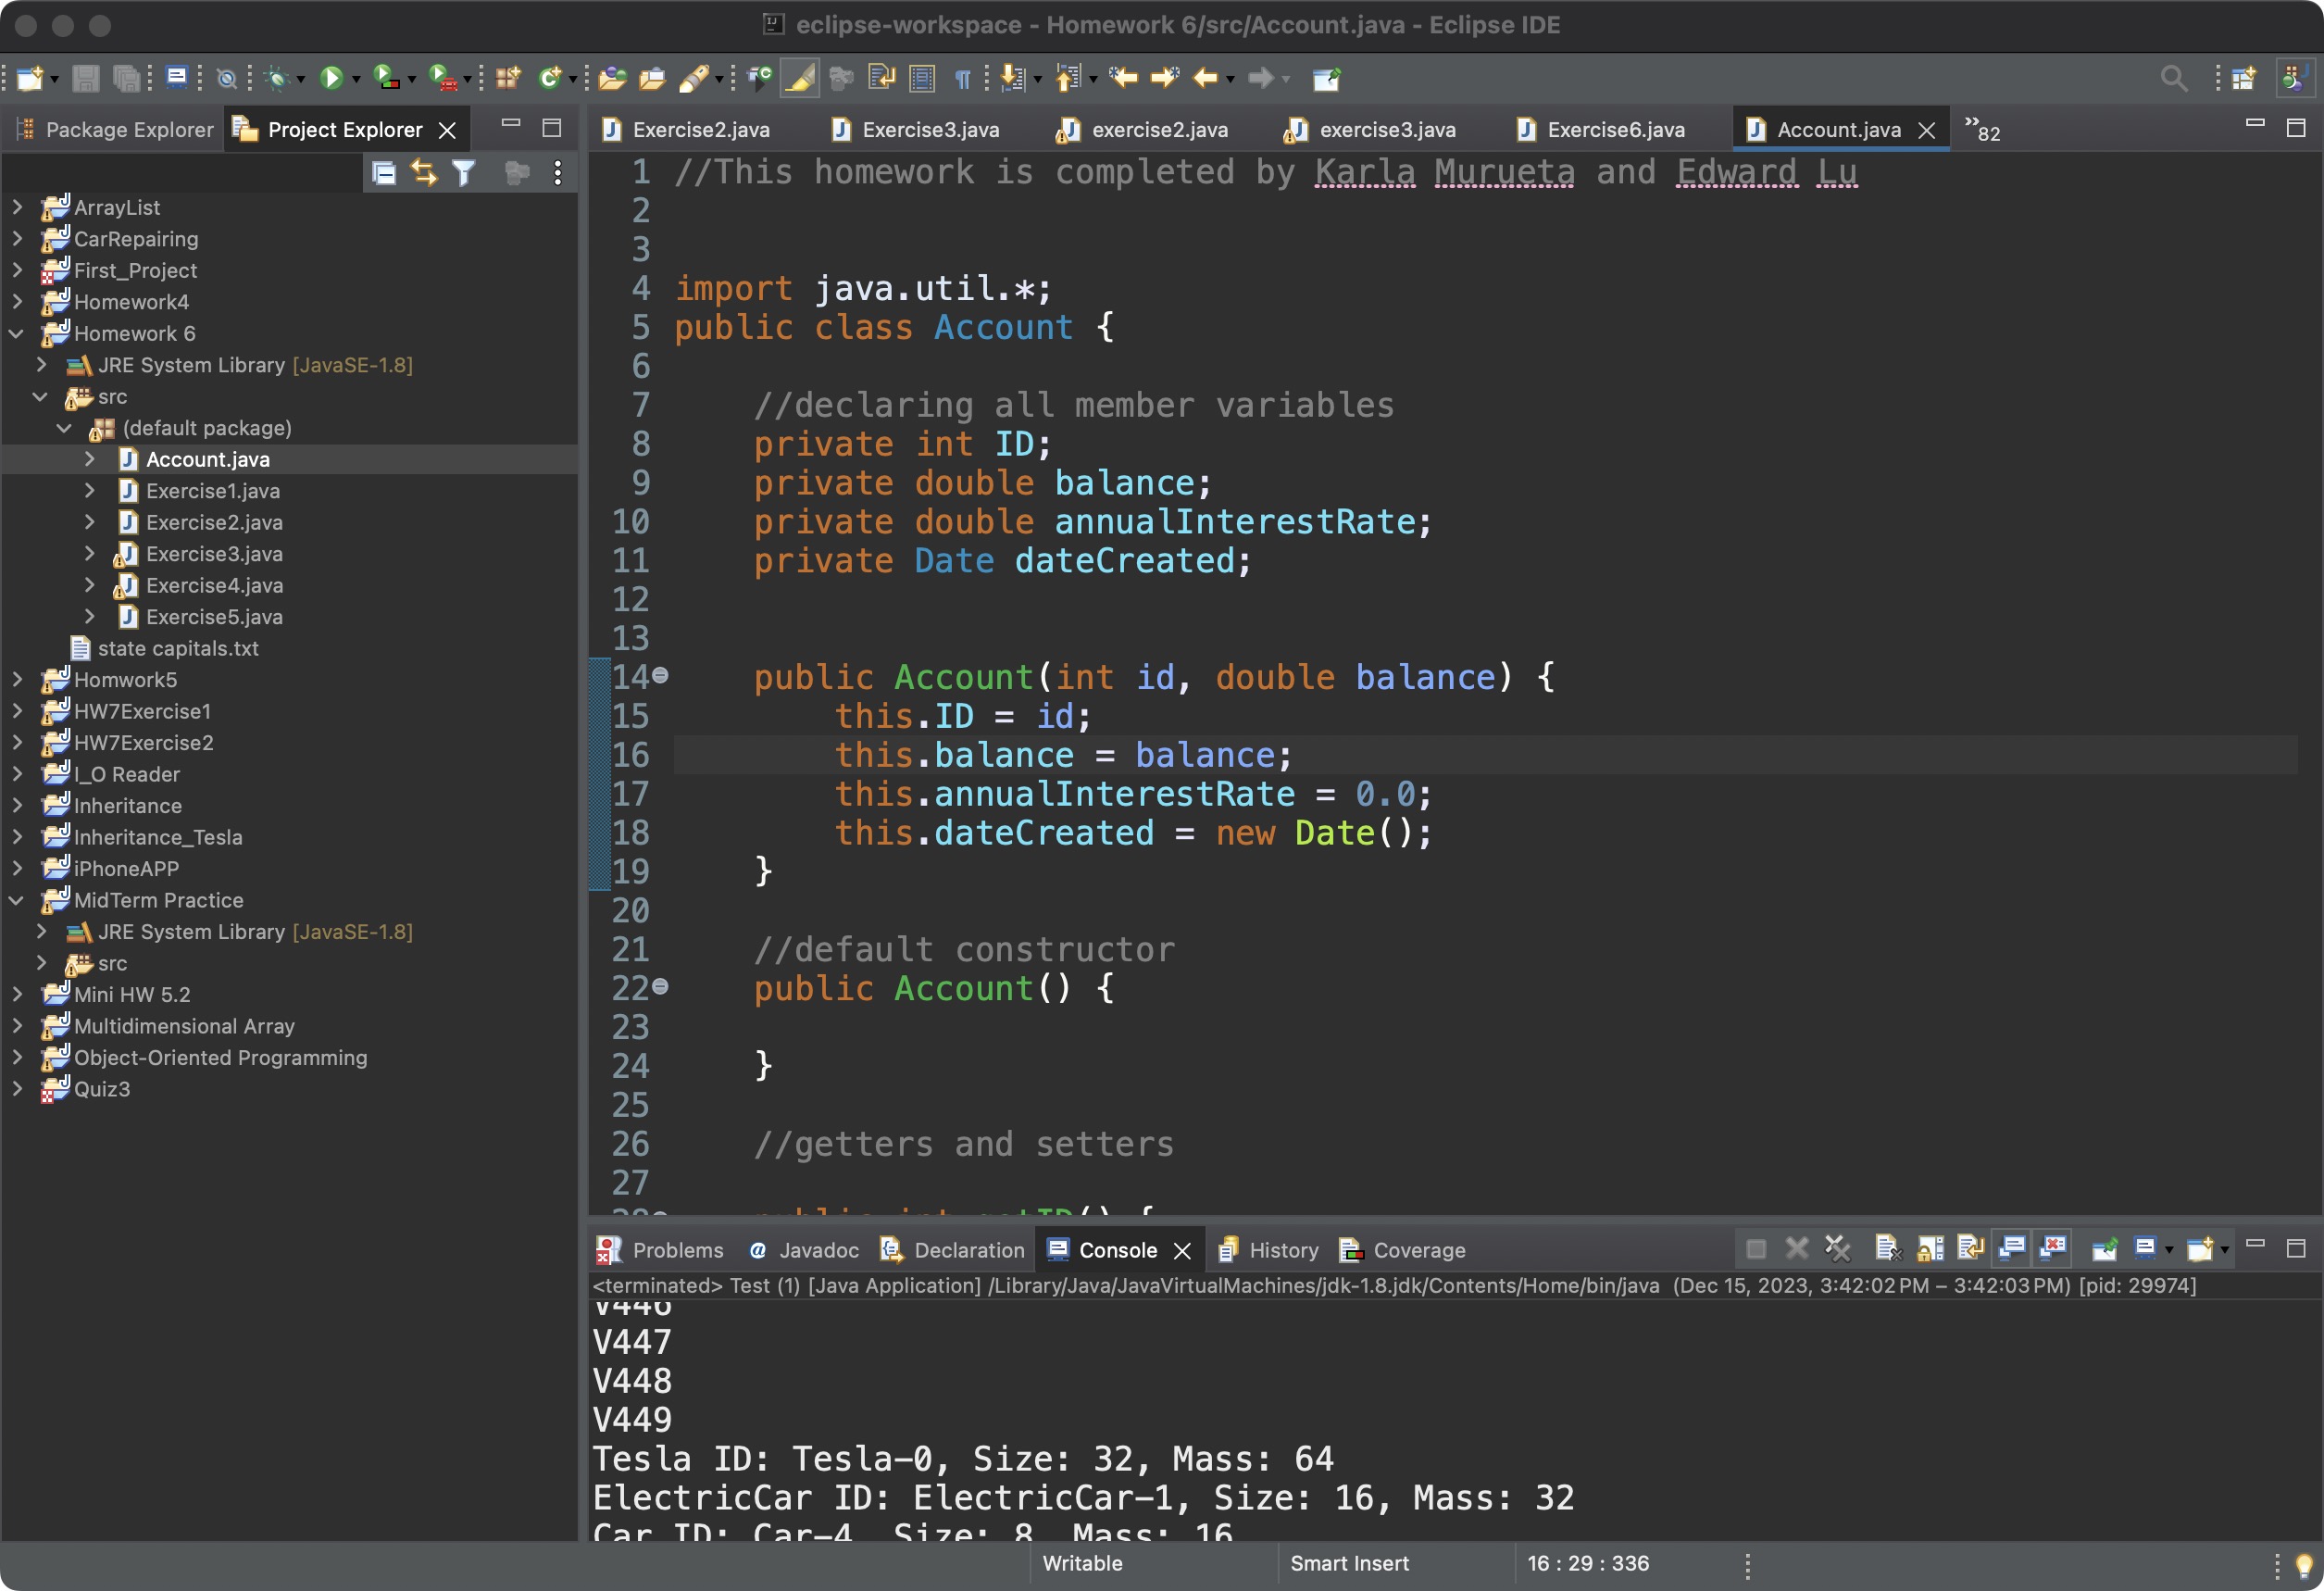This screenshot has width=2324, height=1591.
Task: Click the New Java Package icon
Action: point(508,78)
